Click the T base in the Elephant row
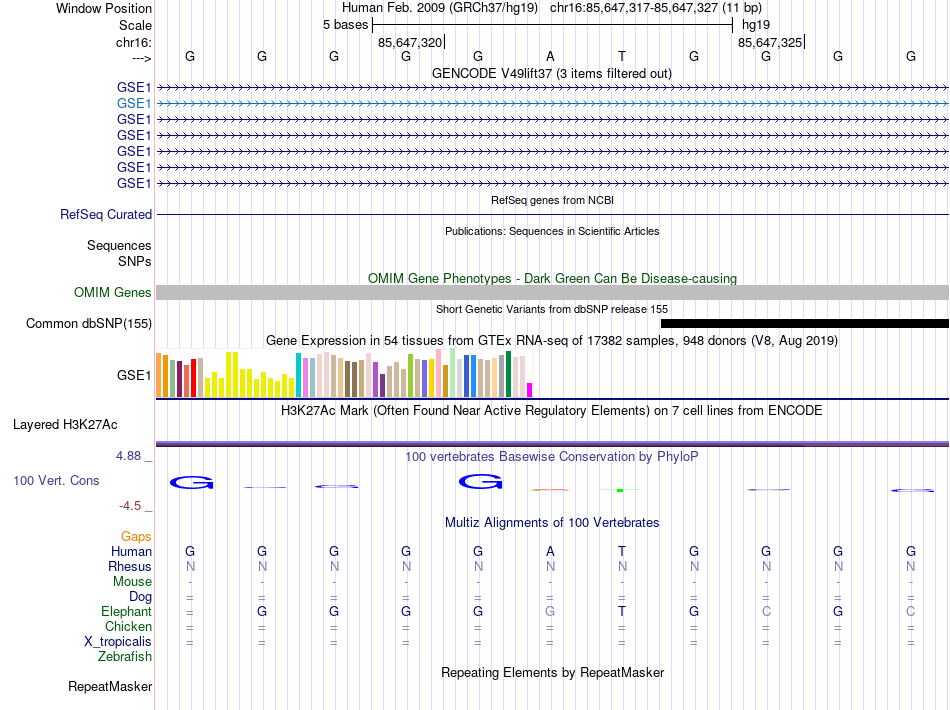Screen dimensions: 950x710 (622, 611)
